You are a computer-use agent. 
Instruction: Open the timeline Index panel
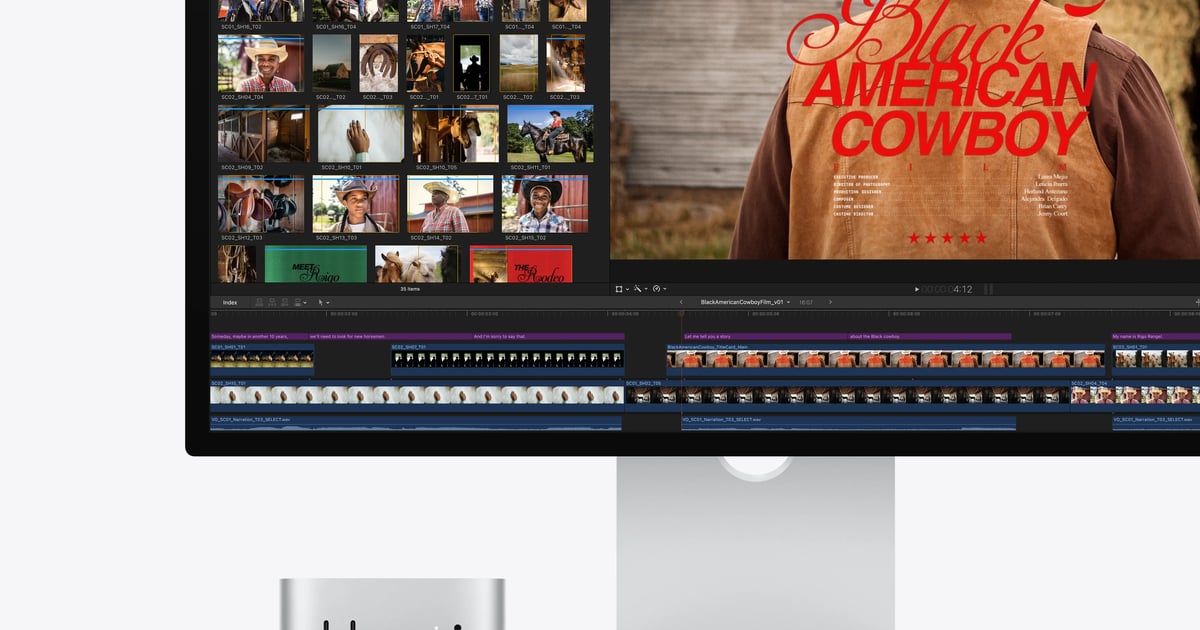click(x=230, y=302)
